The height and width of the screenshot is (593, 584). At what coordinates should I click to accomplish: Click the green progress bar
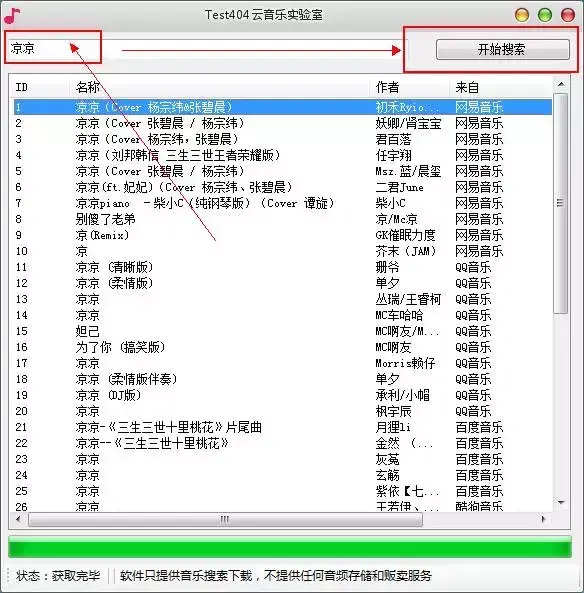pyautogui.click(x=290, y=547)
